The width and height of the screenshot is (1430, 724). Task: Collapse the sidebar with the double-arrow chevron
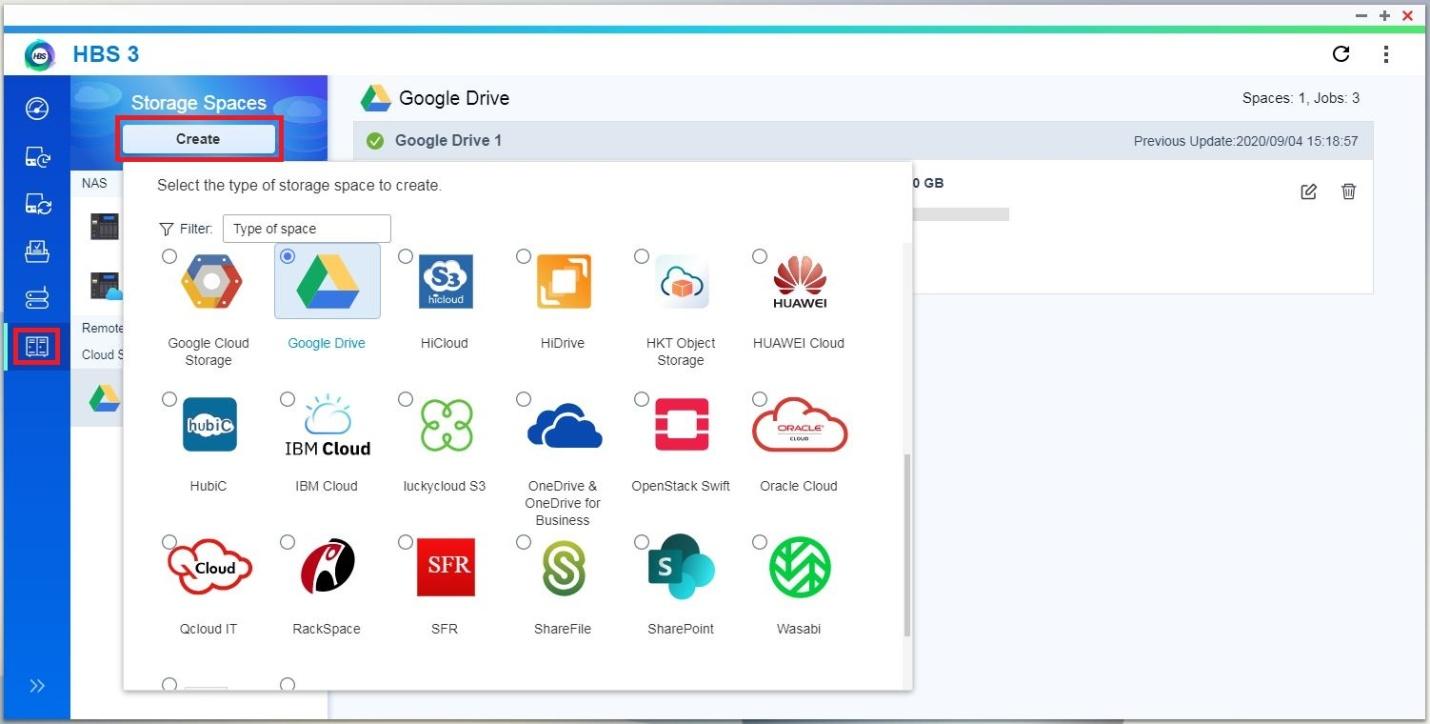point(37,685)
